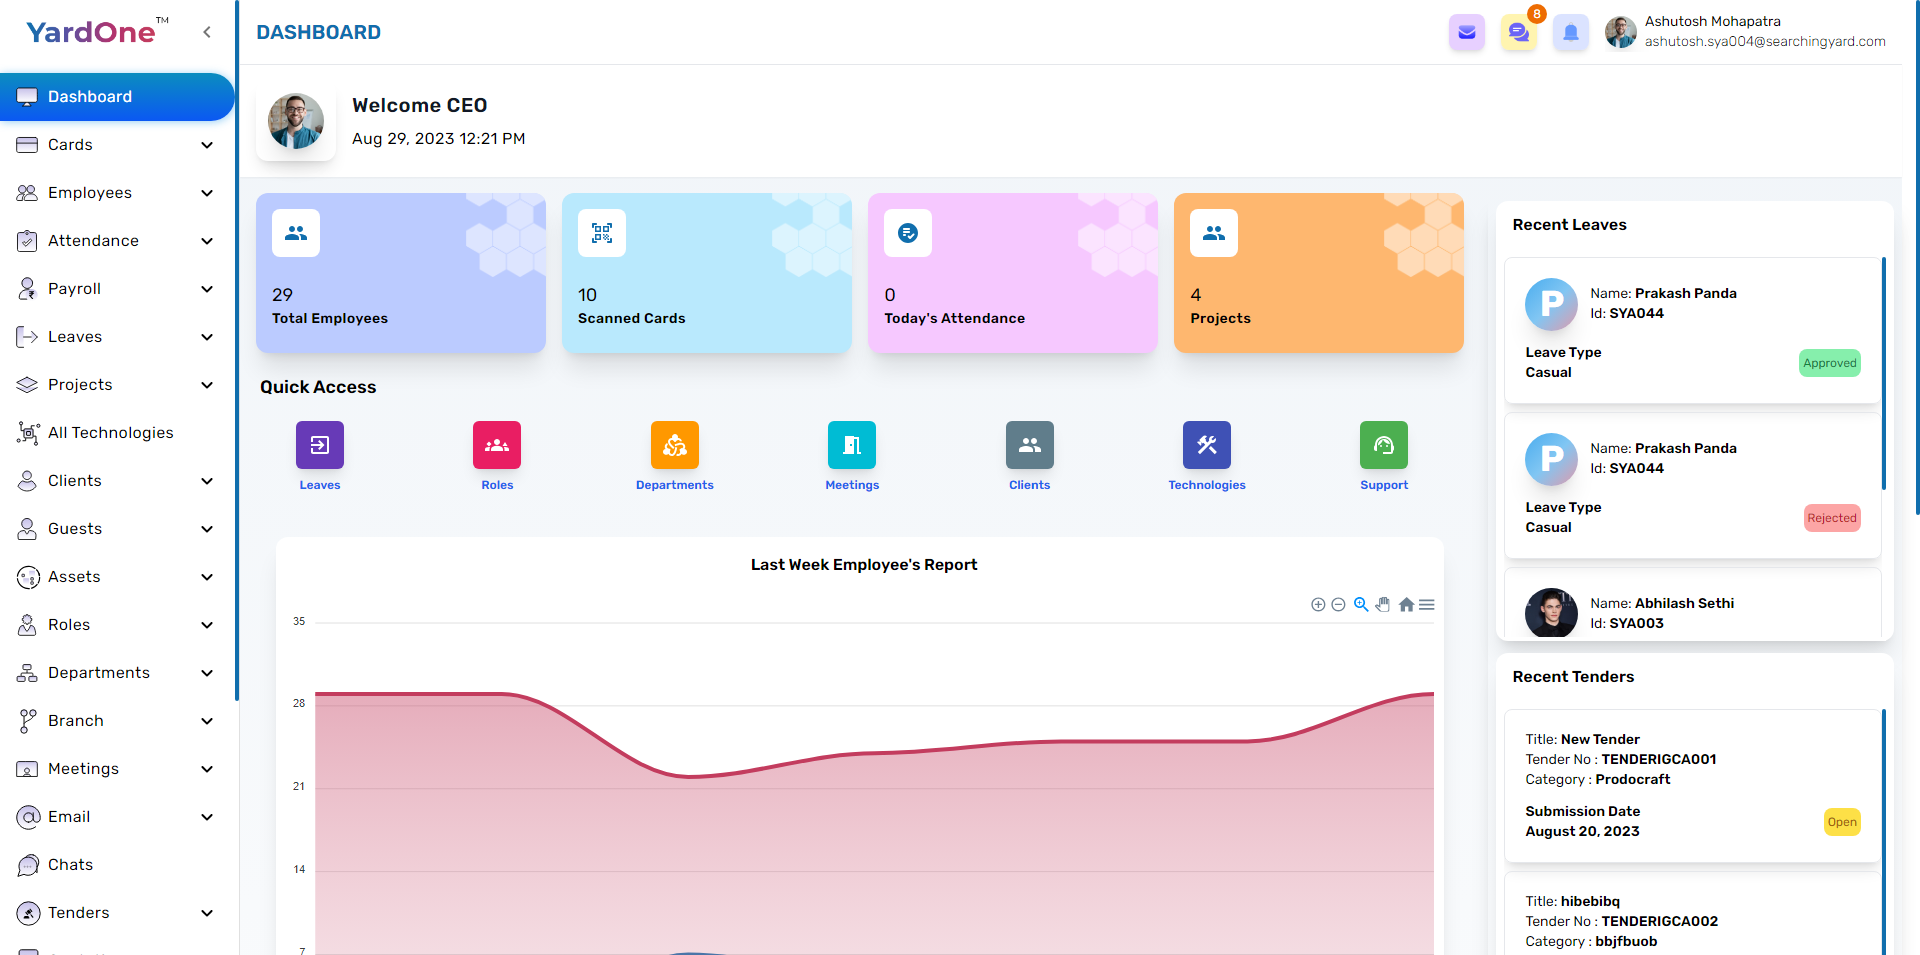Click the Total Employees card

pos(400,273)
